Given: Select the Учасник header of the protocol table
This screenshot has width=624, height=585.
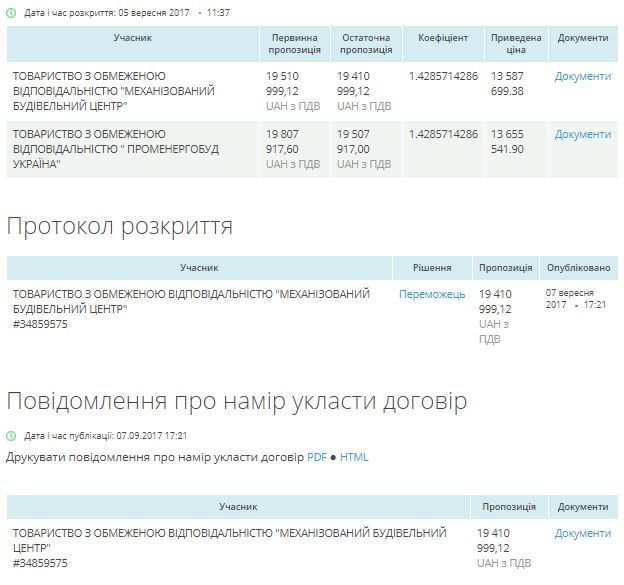Looking at the screenshot, I should point(199,268).
